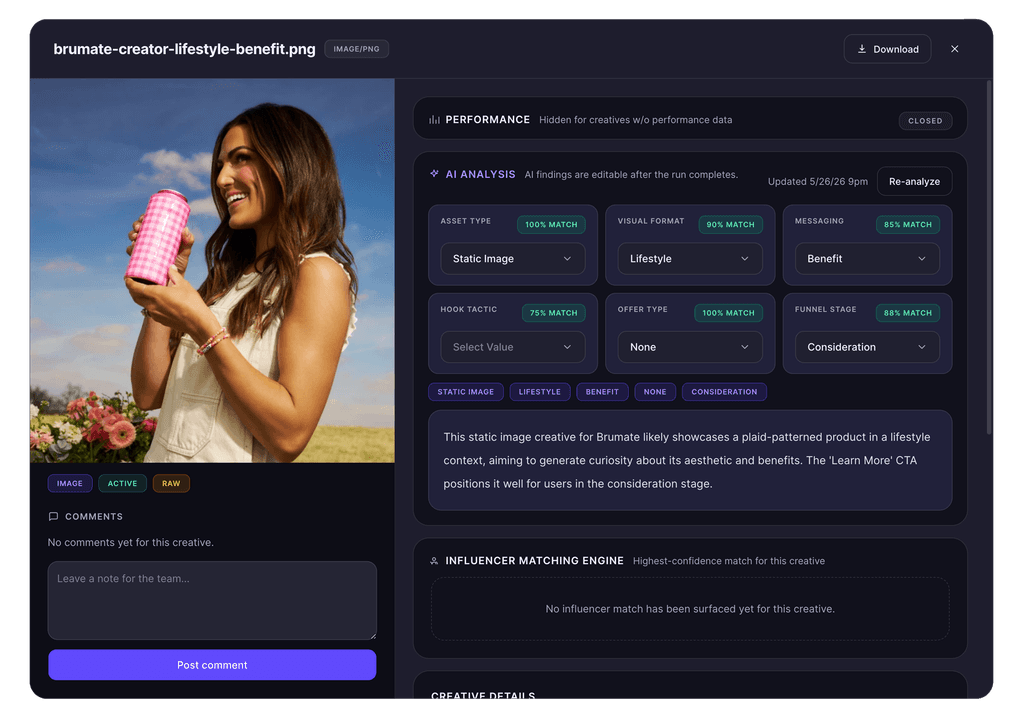Open the Hook Tactic Select Value dropdown

point(513,347)
